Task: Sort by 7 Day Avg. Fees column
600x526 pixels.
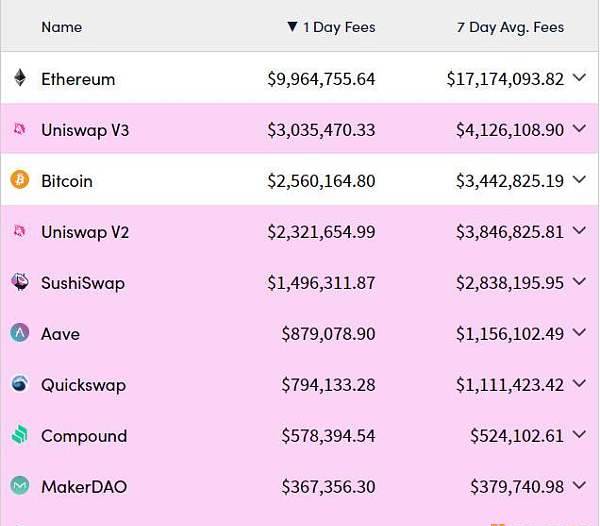Action: (x=510, y=27)
